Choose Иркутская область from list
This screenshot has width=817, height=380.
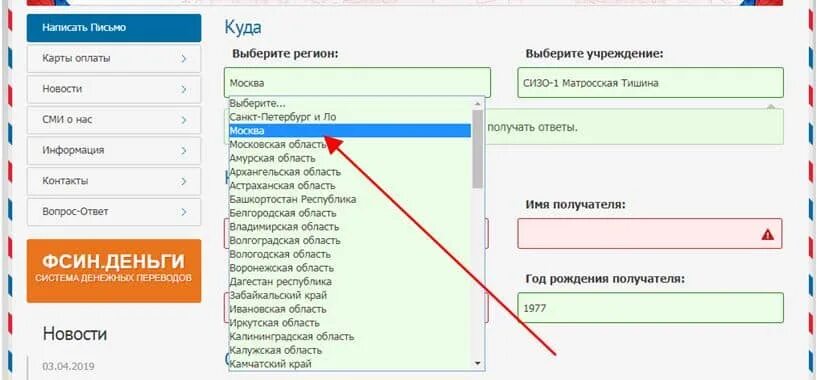[x=350, y=323]
